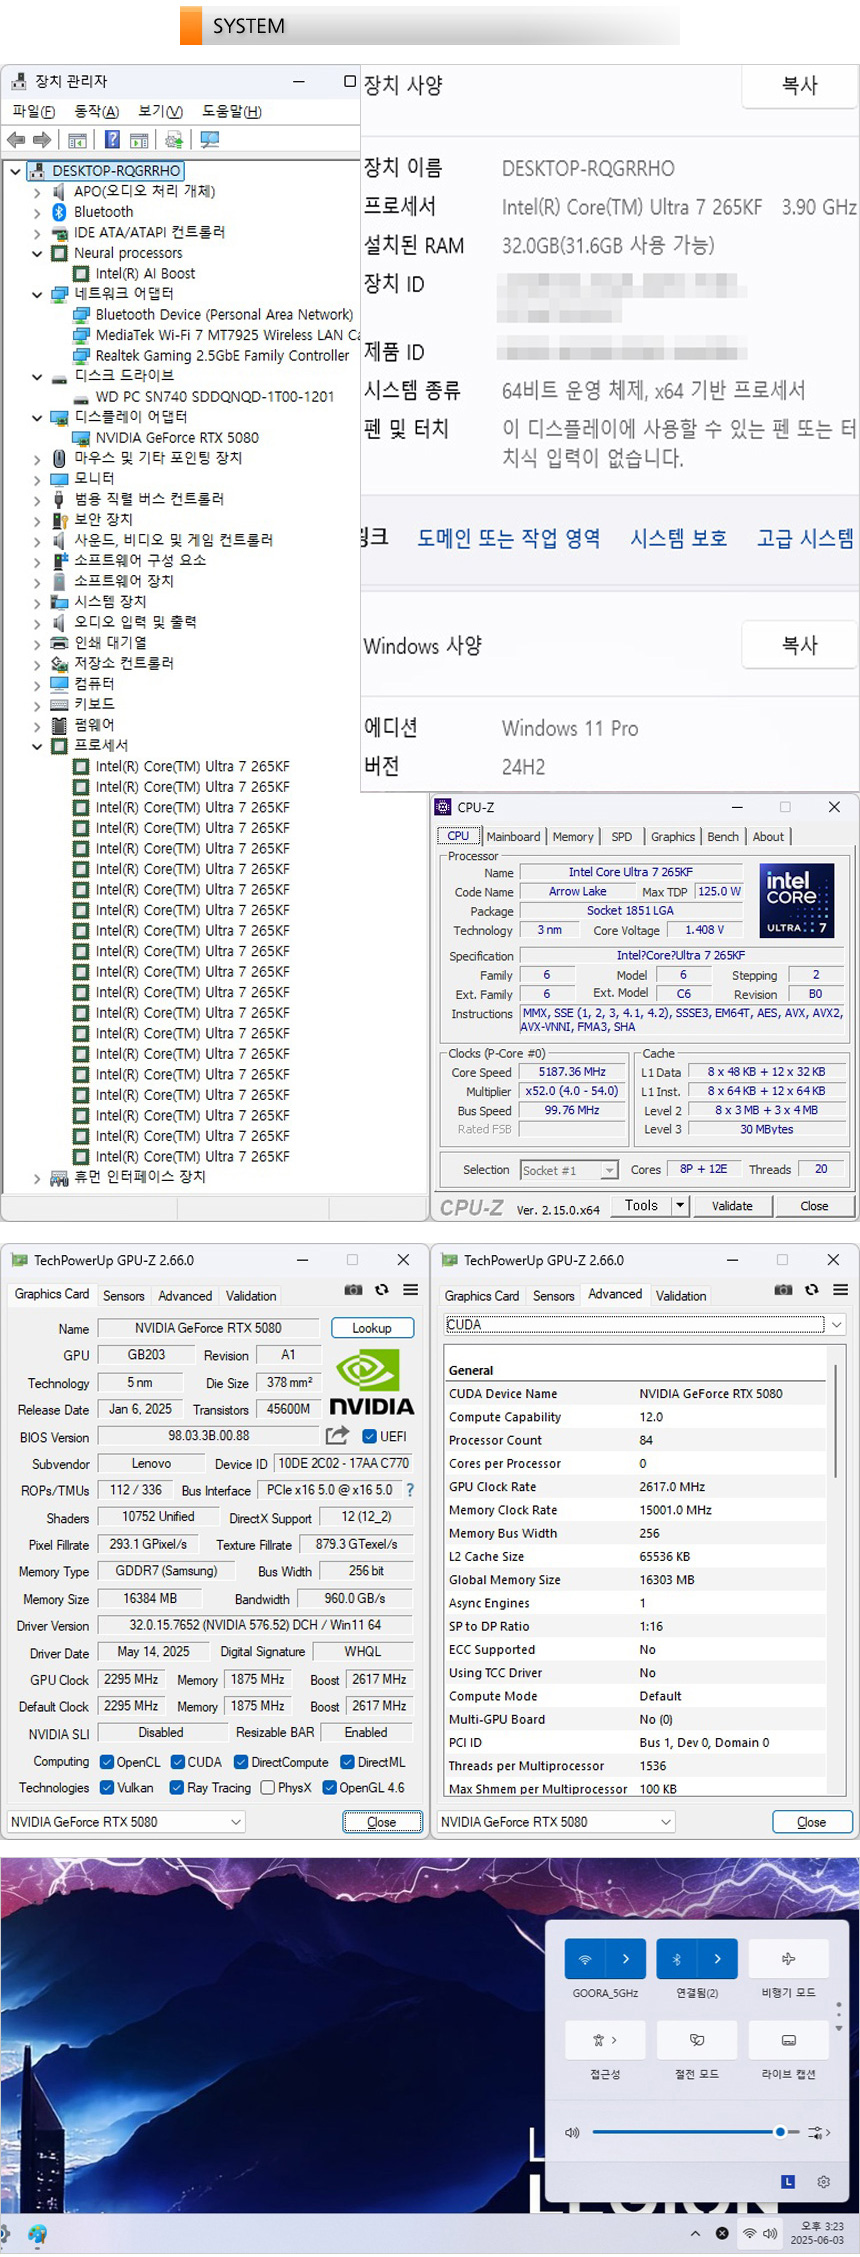Click the 시스템 보호 link

[678, 539]
